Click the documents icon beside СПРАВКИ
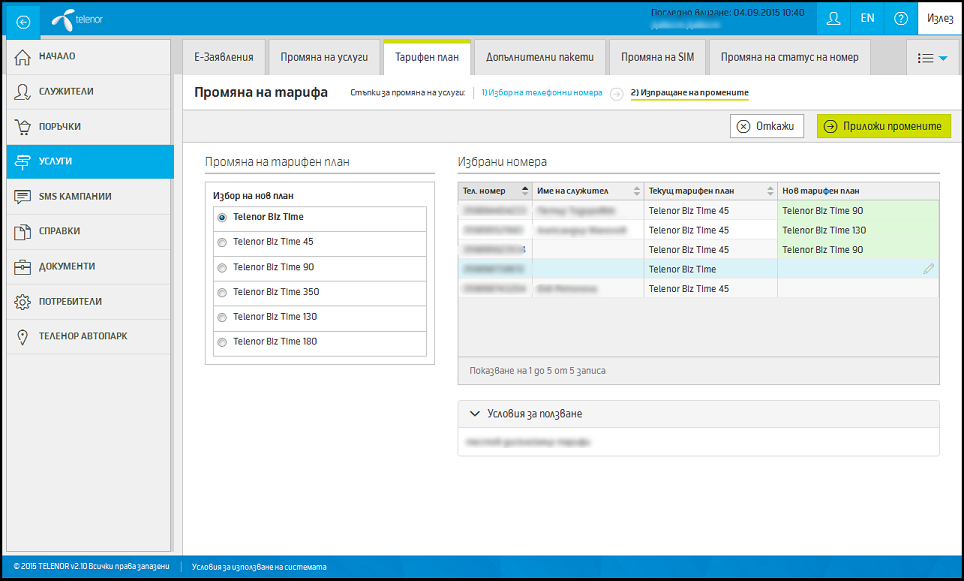The height and width of the screenshot is (581, 964). tap(22, 232)
